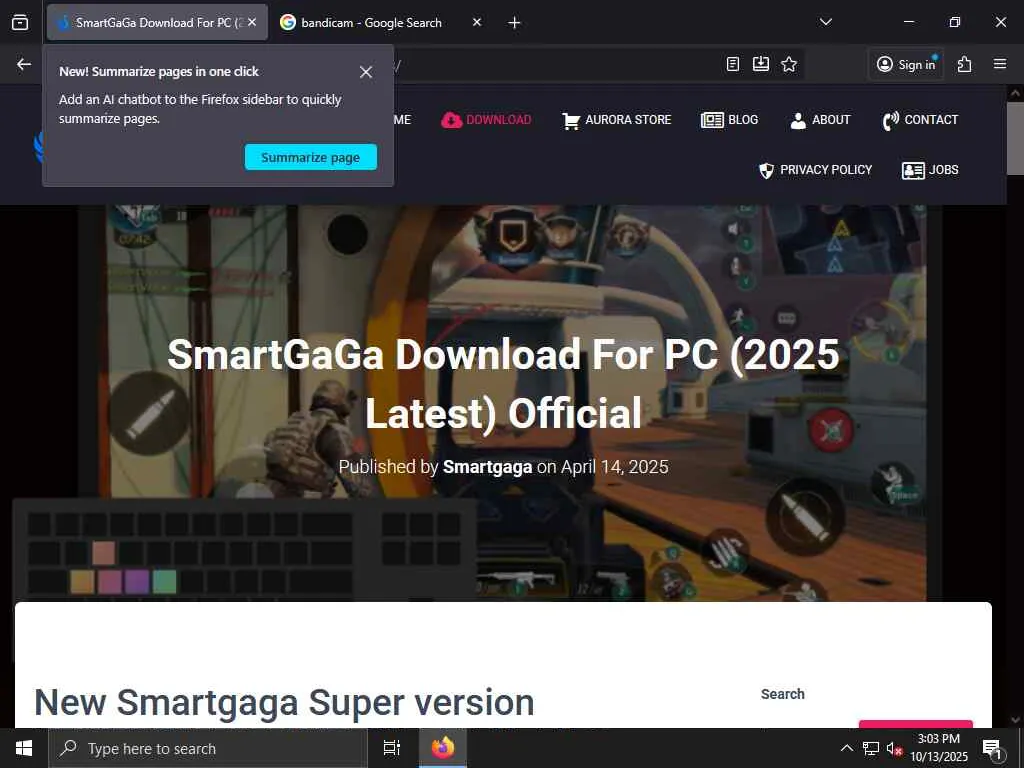Click the Smartgaga author link
Image resolution: width=1024 pixels, height=768 pixels.
click(487, 467)
